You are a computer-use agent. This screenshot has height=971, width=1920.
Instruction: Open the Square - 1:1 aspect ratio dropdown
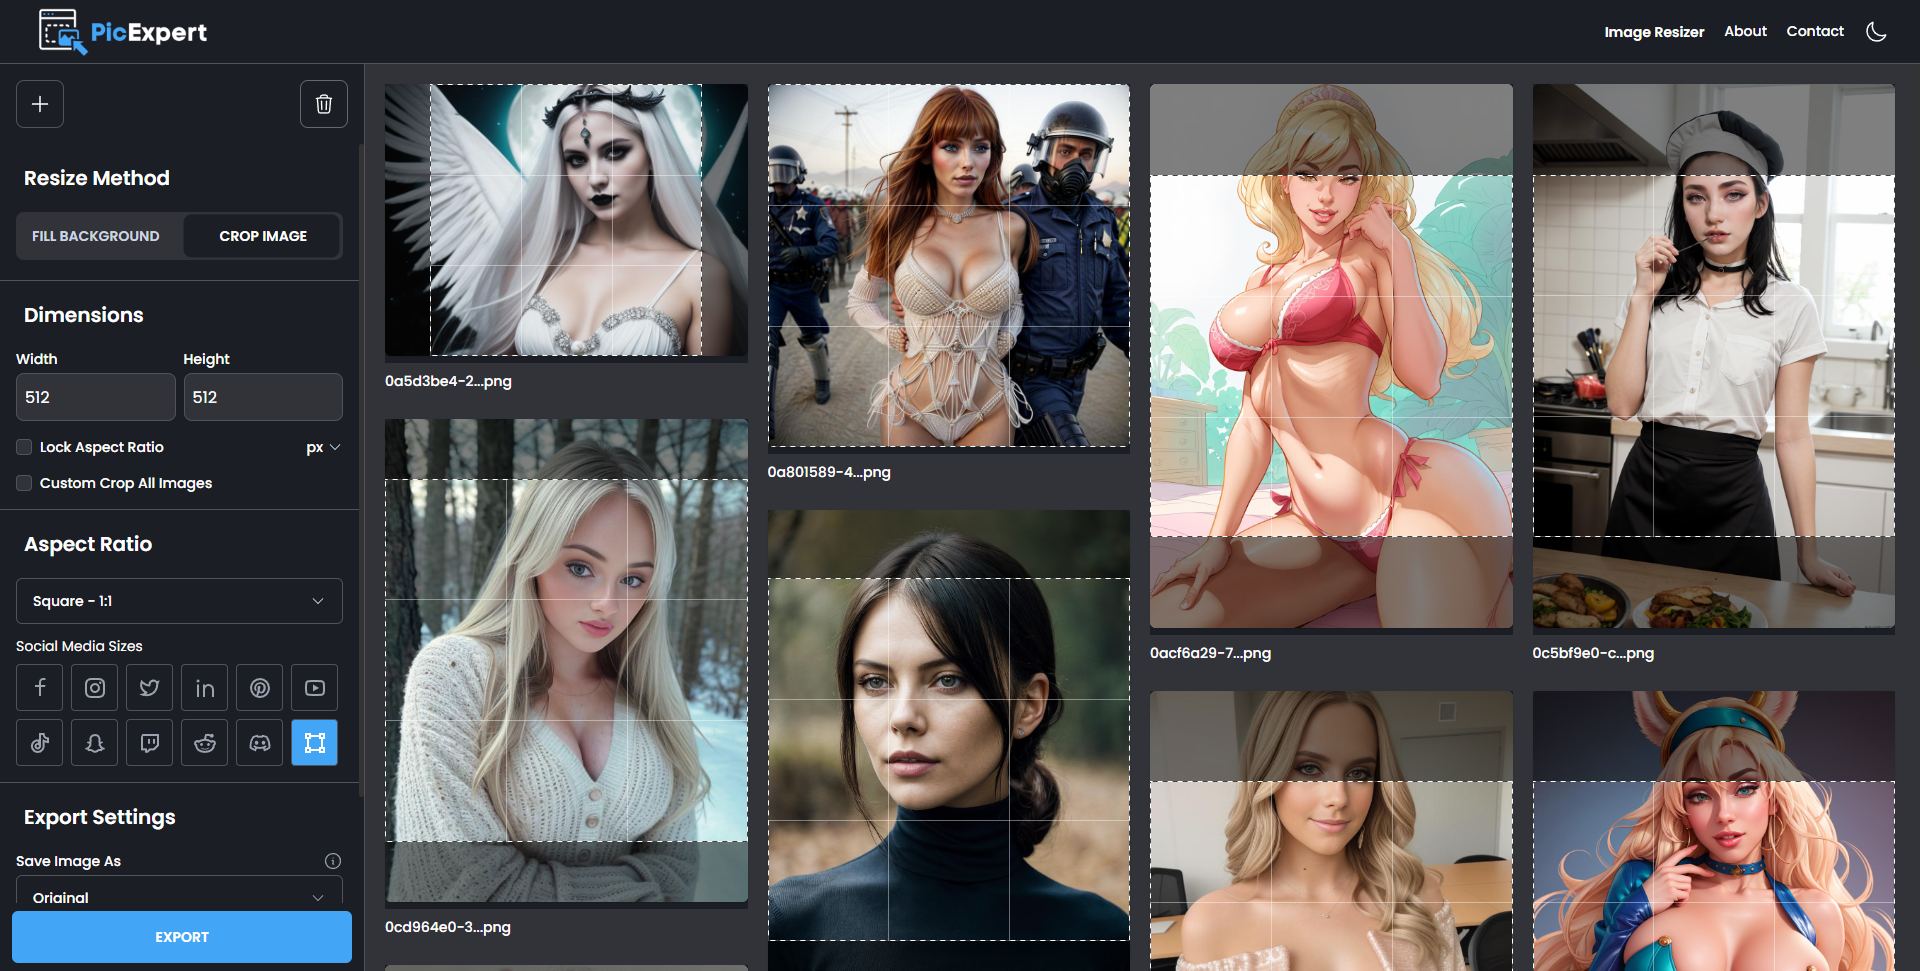coord(179,601)
